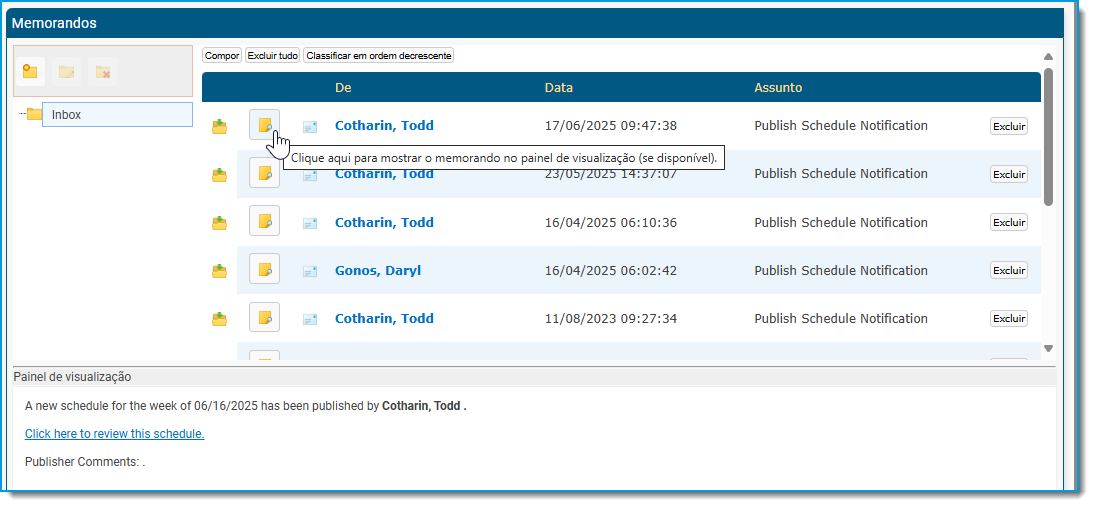1093x506 pixels.
Task: Click envelope icon of 17/06/2025 memo
Action: pyautogui.click(x=310, y=127)
